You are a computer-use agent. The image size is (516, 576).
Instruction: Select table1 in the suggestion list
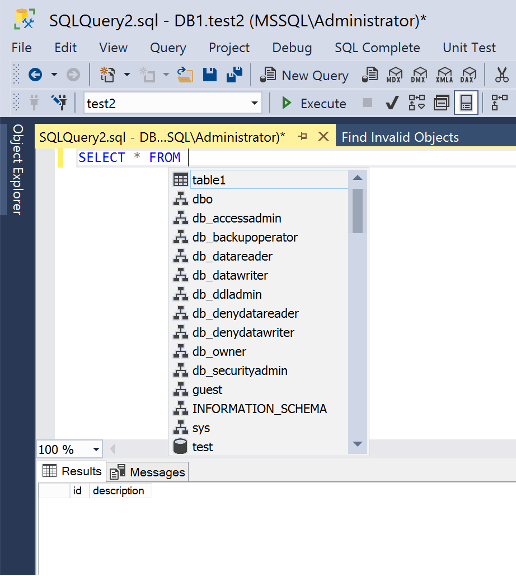click(x=260, y=180)
